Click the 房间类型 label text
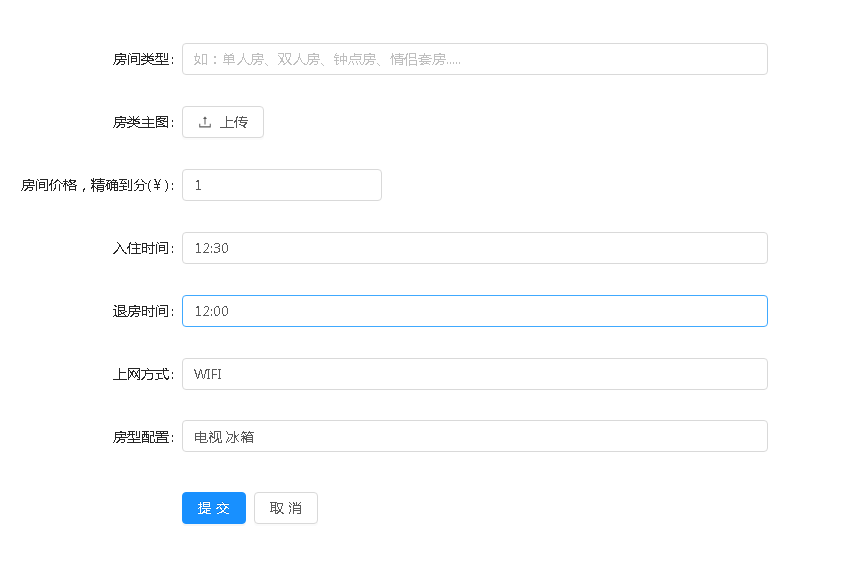This screenshot has width=842, height=563. (x=143, y=59)
